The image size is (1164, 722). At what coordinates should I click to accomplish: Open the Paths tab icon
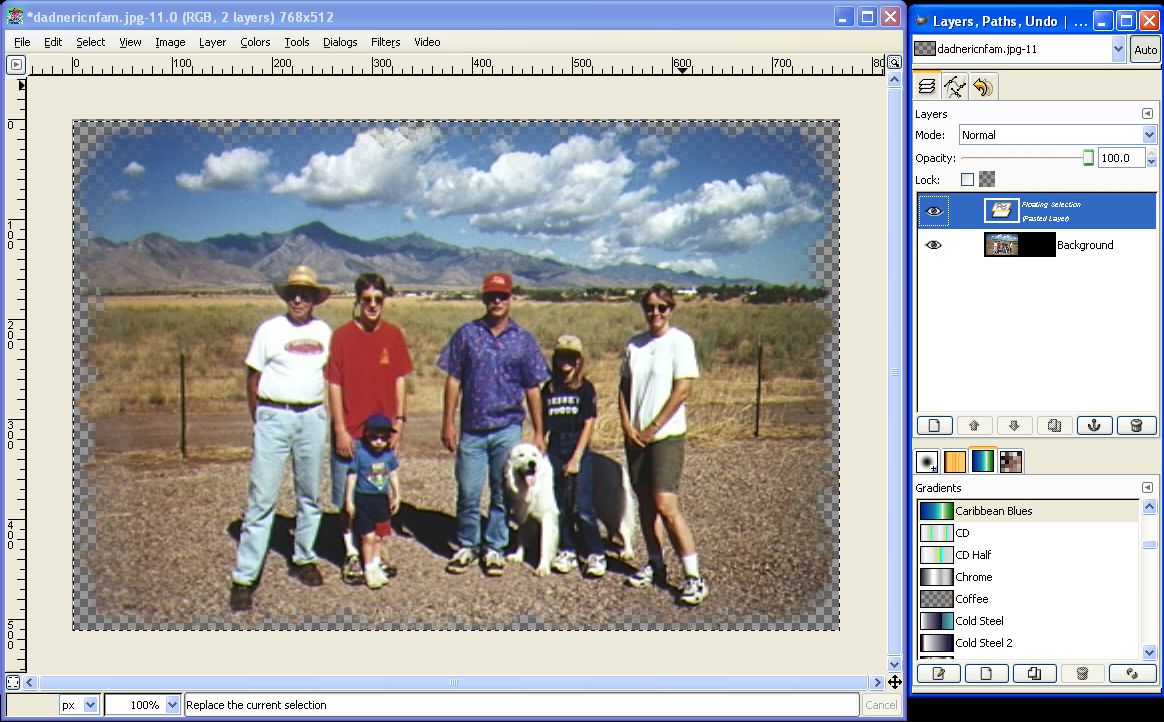click(955, 88)
